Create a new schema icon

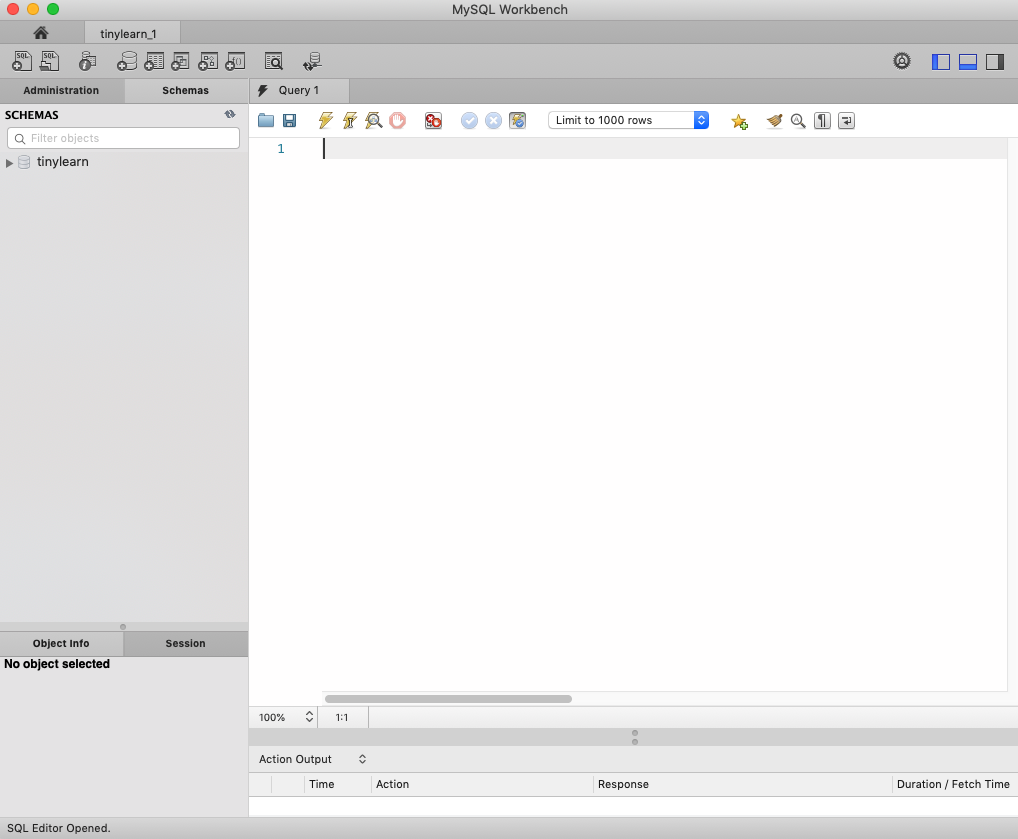pos(127,61)
